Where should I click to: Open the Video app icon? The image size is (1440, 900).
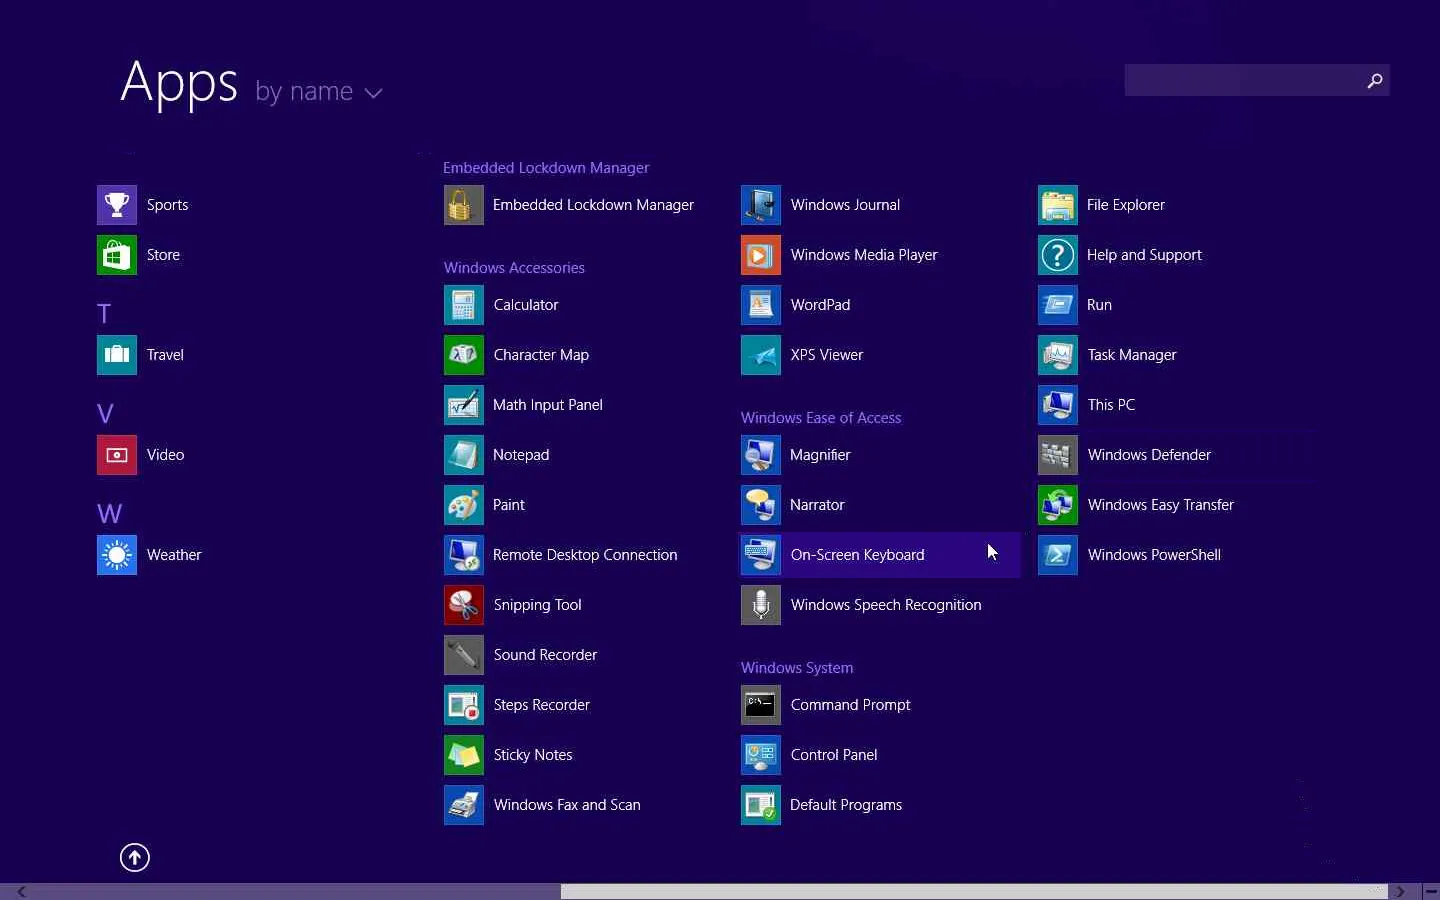point(117,455)
